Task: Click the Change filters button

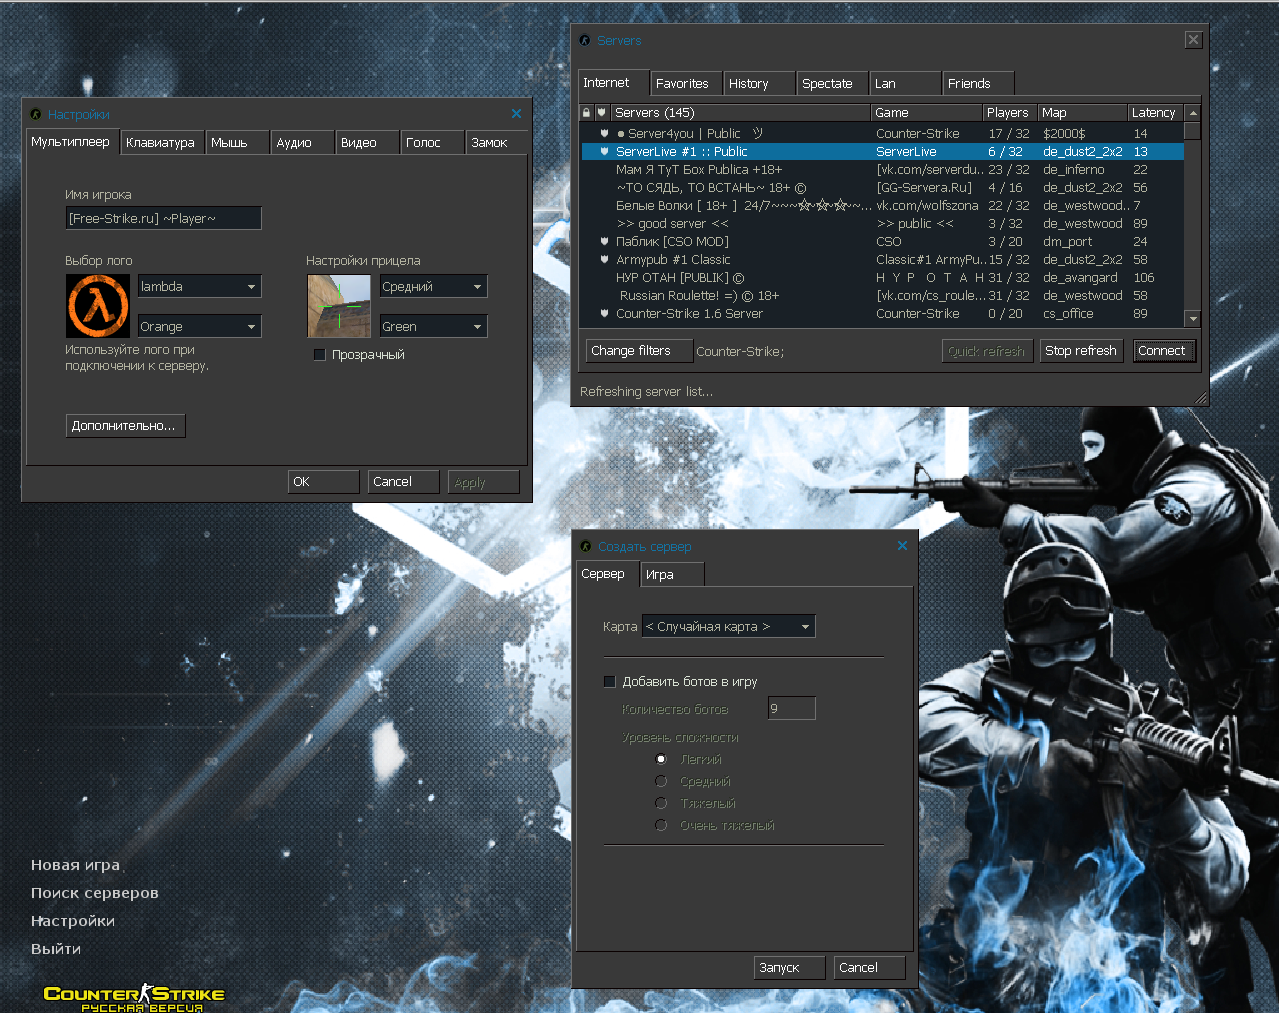Action: pyautogui.click(x=638, y=351)
